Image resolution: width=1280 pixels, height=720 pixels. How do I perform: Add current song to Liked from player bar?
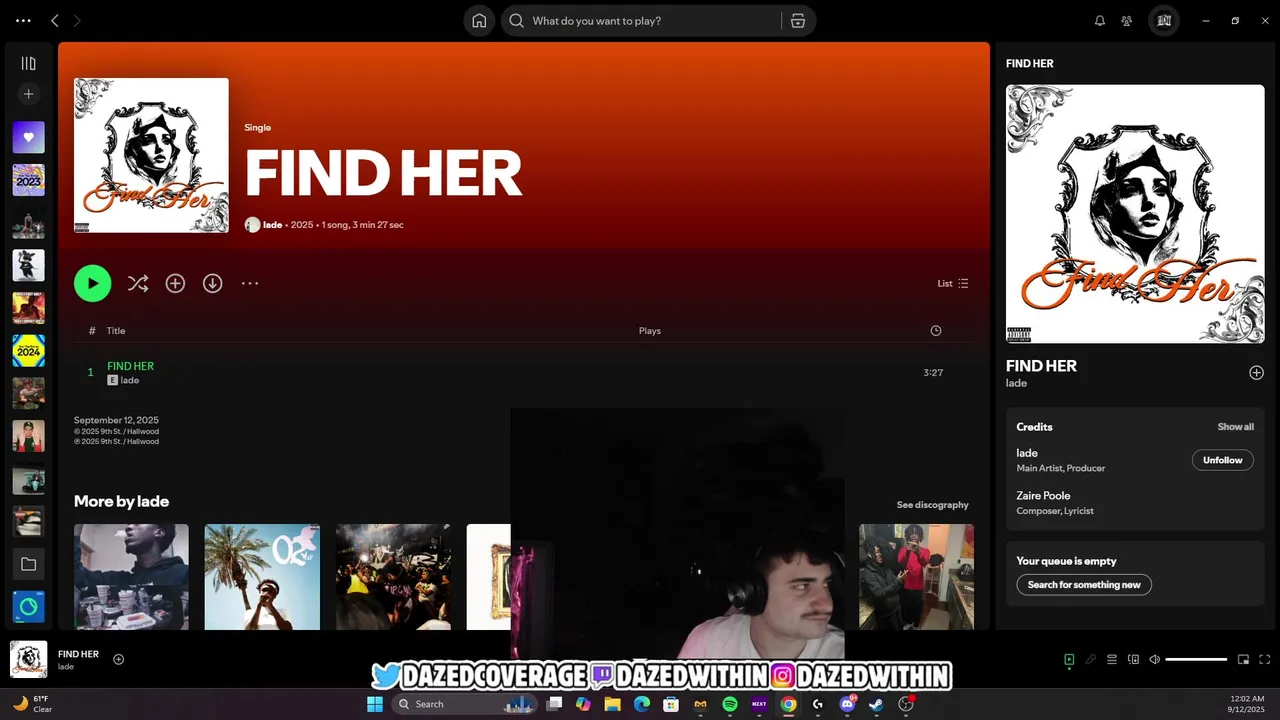(x=118, y=659)
